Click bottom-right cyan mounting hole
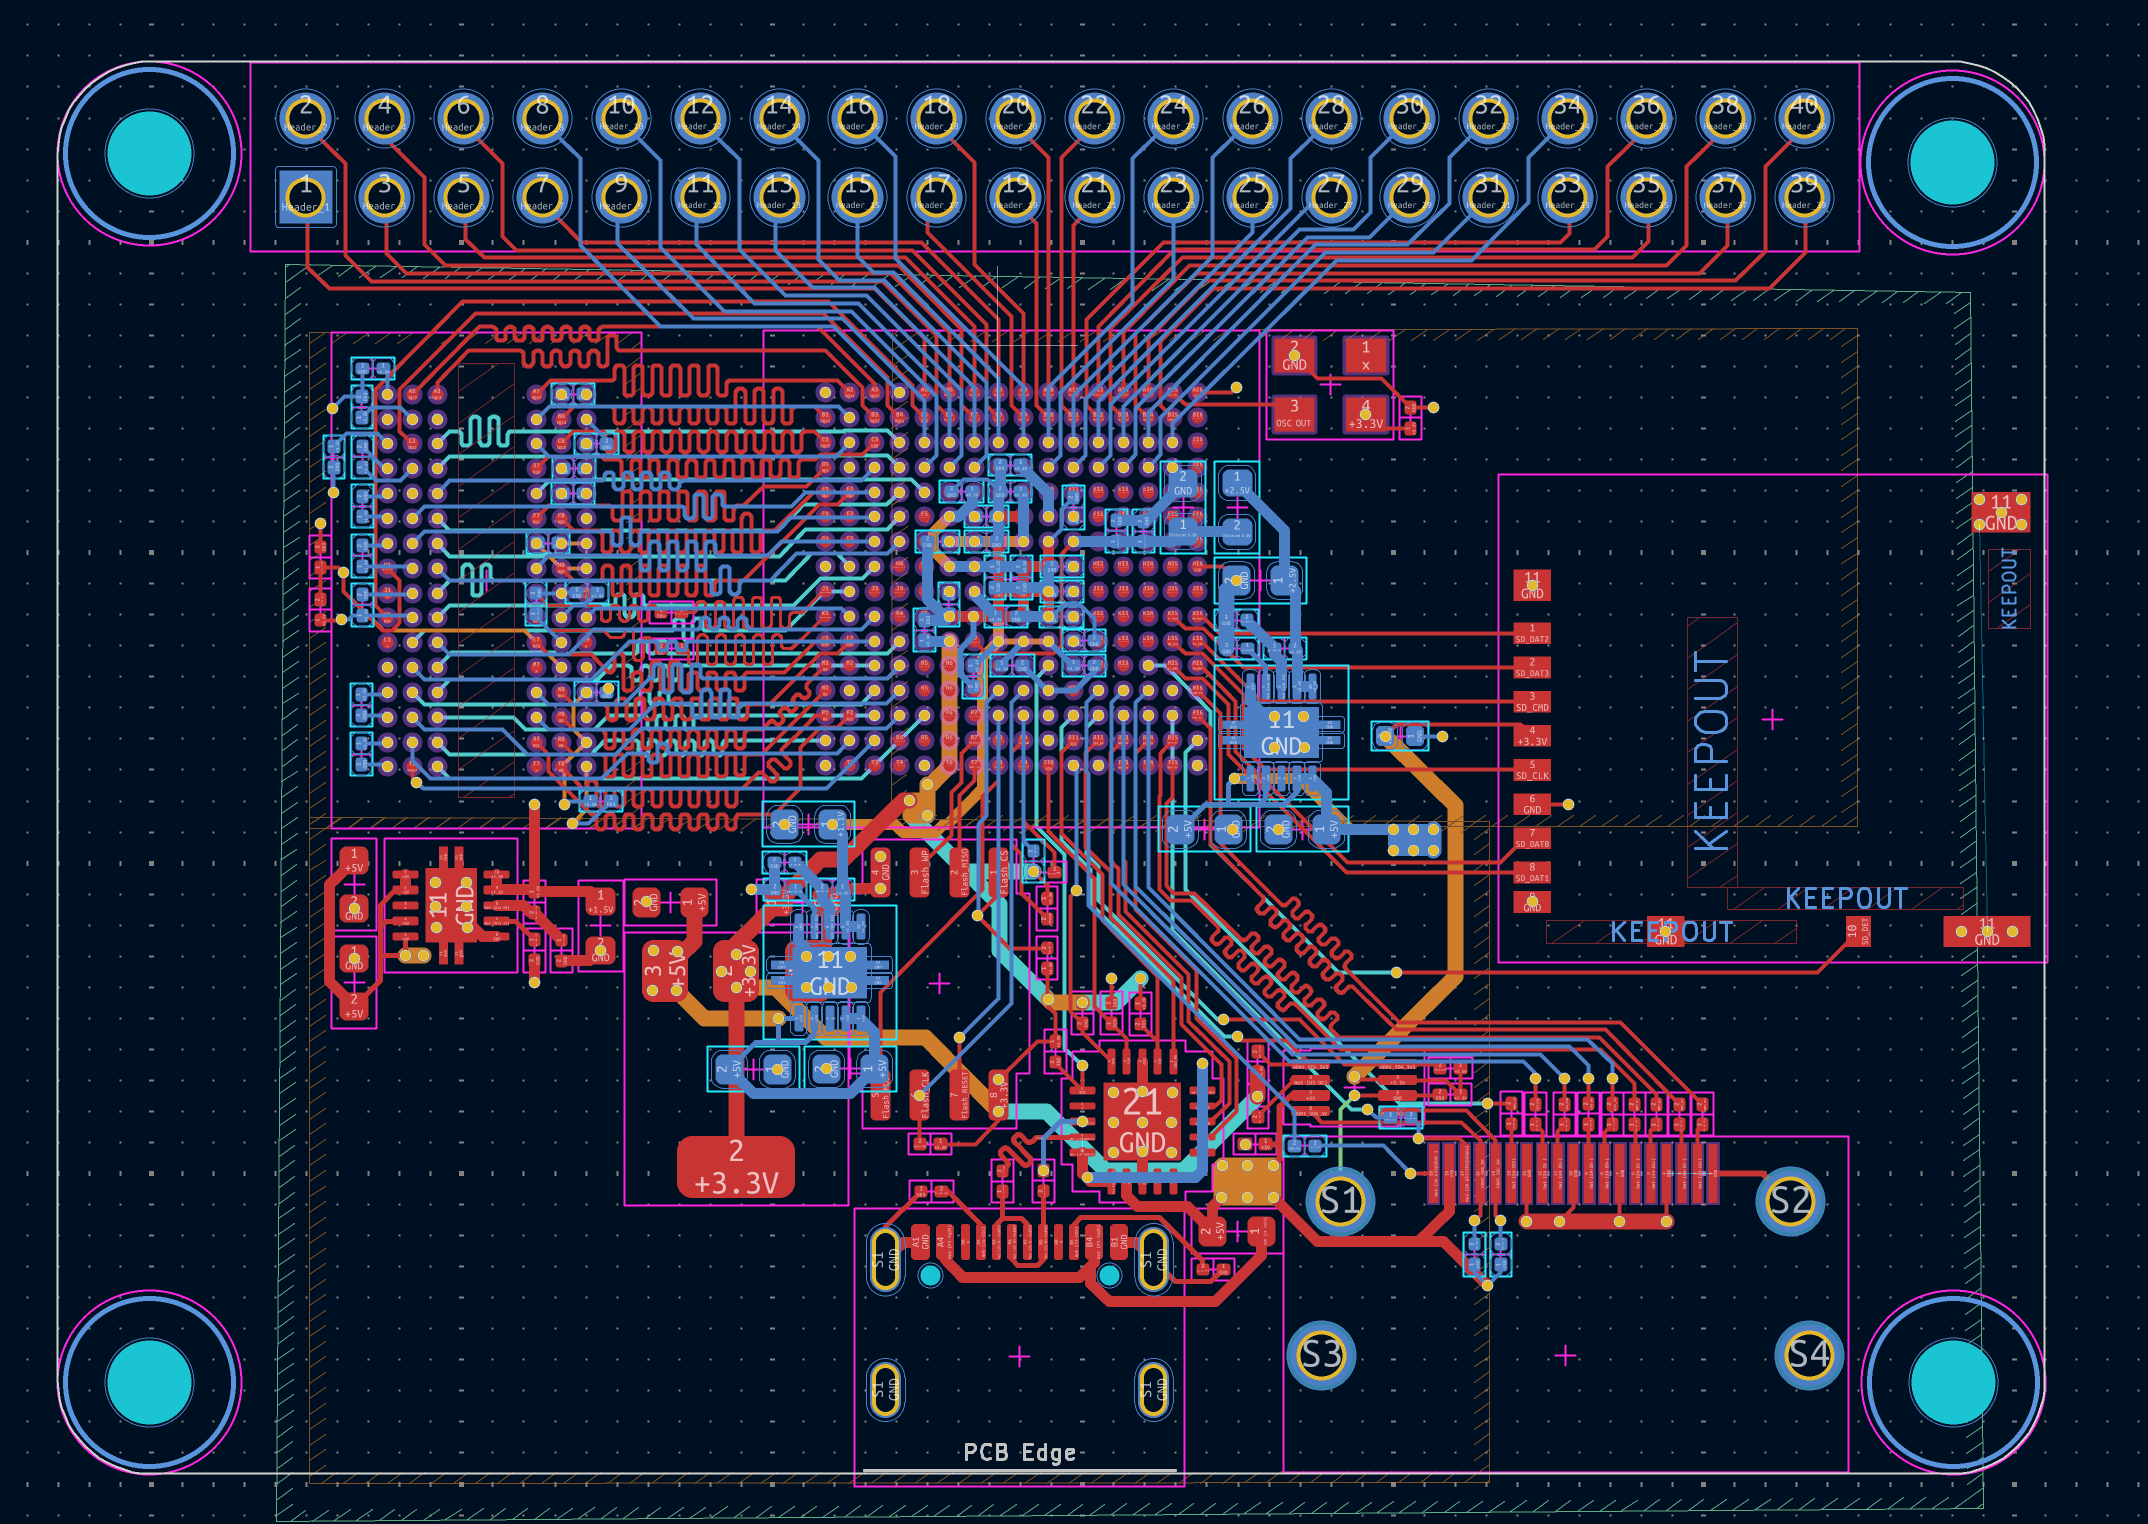The image size is (2148, 1524). pyautogui.click(x=1952, y=1381)
